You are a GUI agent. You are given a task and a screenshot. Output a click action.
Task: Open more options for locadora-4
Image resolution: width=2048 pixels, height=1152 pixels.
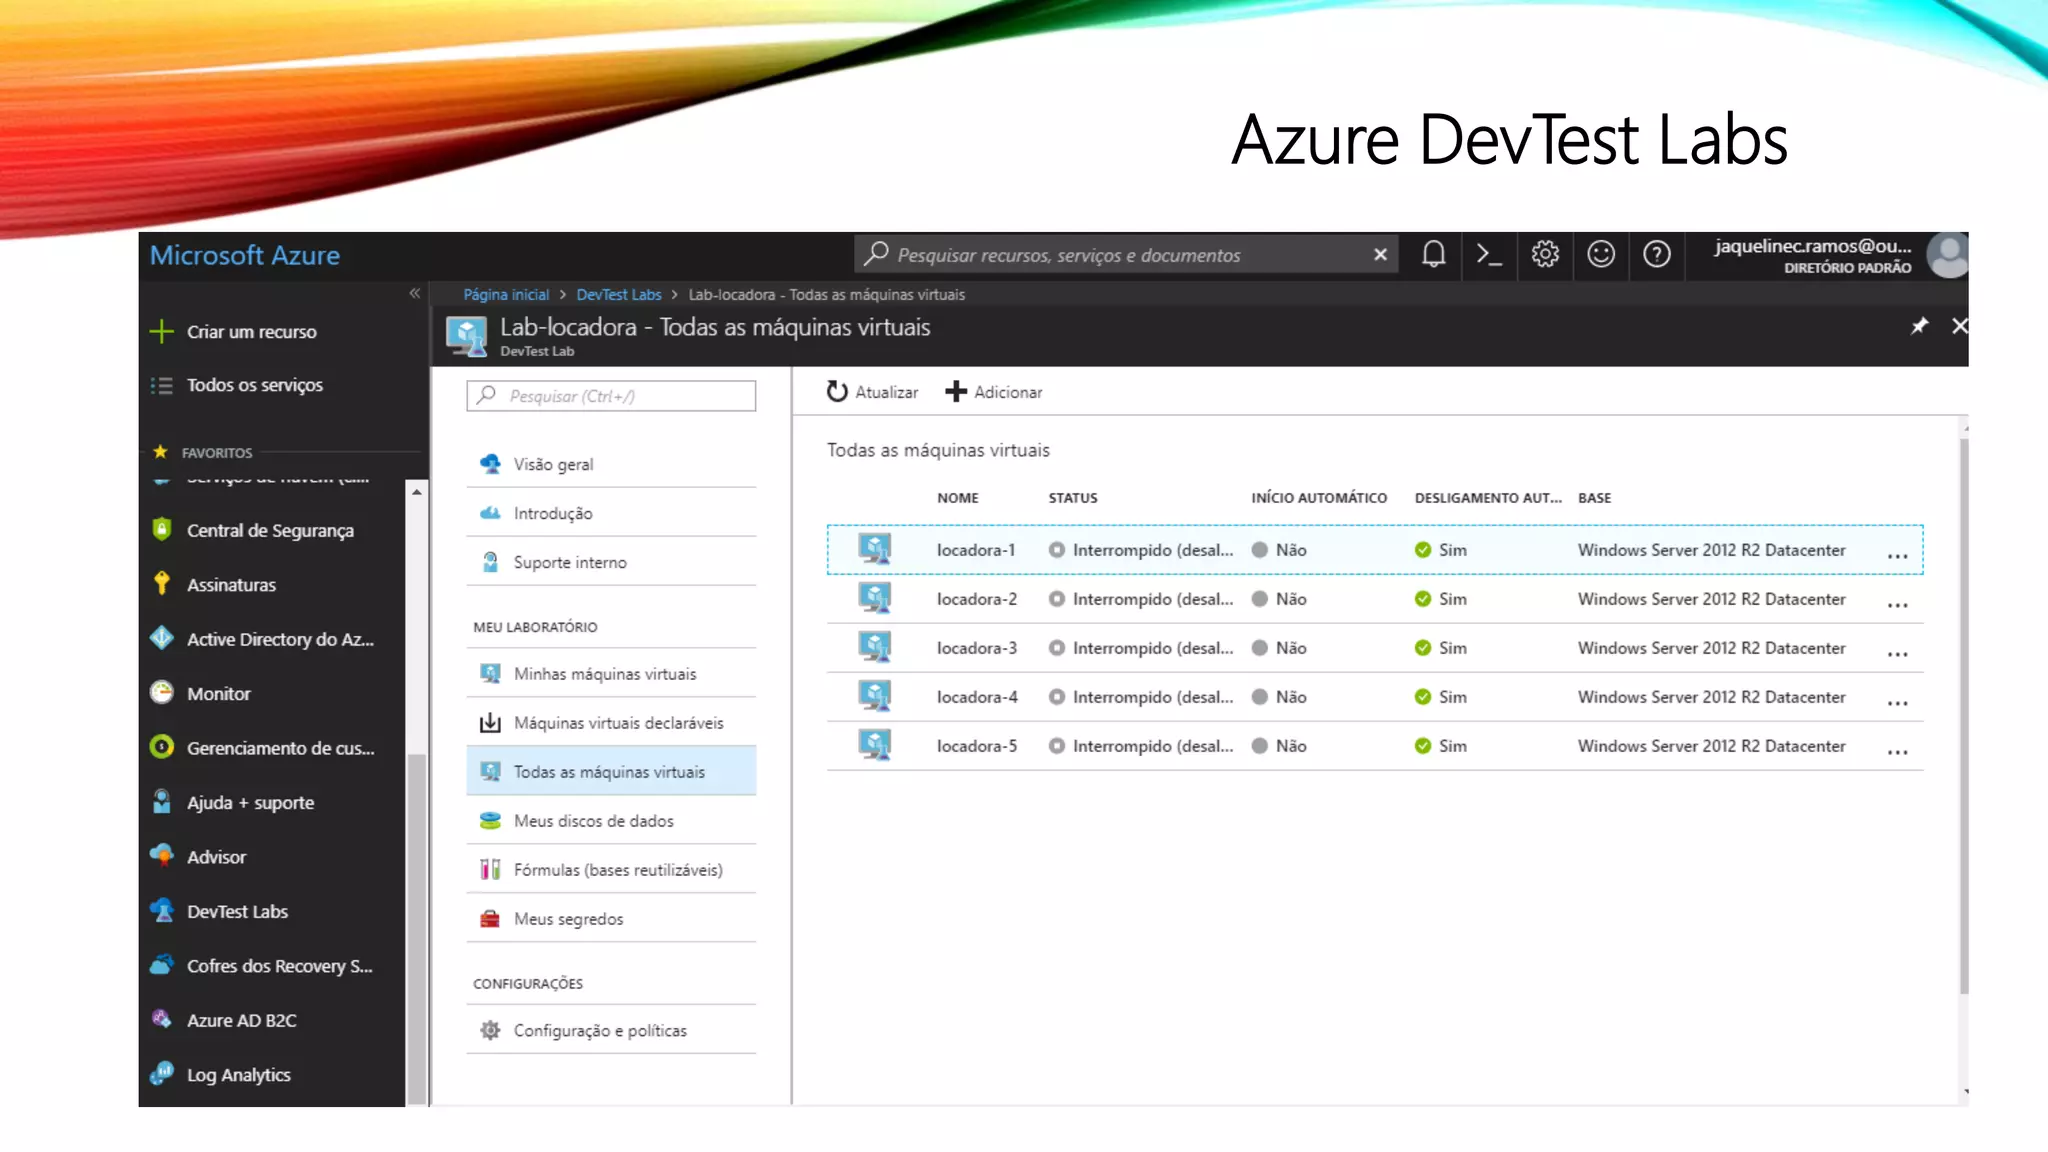coord(1897,703)
